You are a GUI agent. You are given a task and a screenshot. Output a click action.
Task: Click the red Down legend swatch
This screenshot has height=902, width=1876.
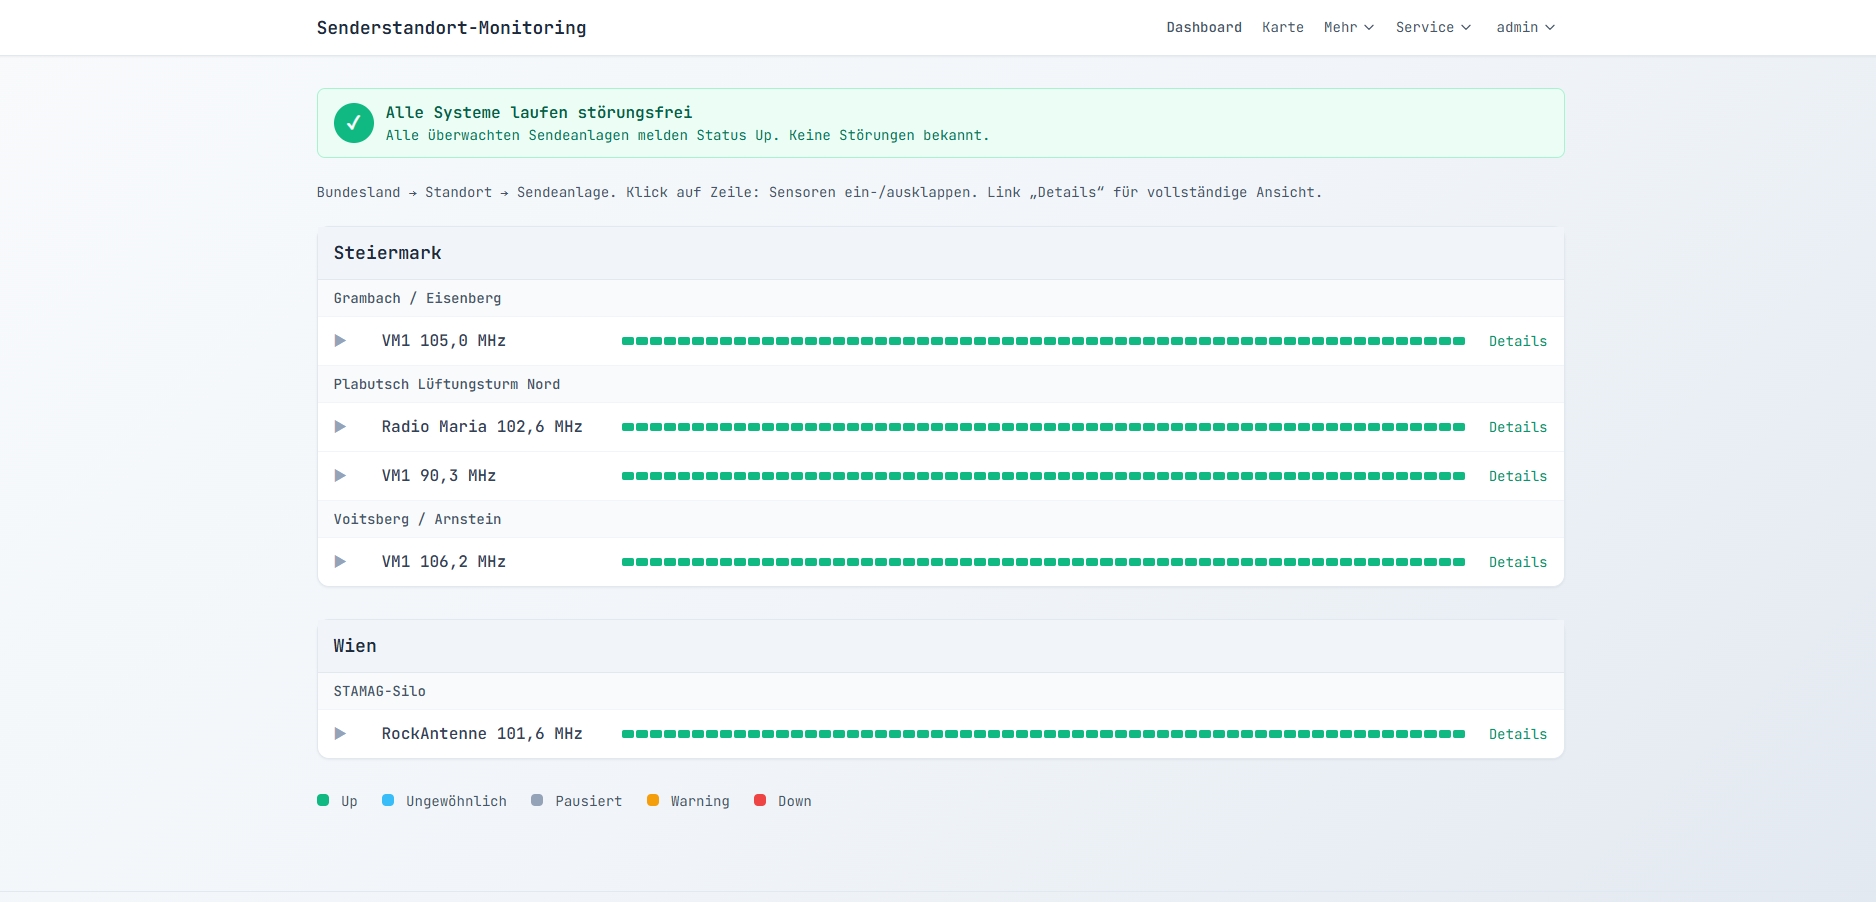pos(760,800)
